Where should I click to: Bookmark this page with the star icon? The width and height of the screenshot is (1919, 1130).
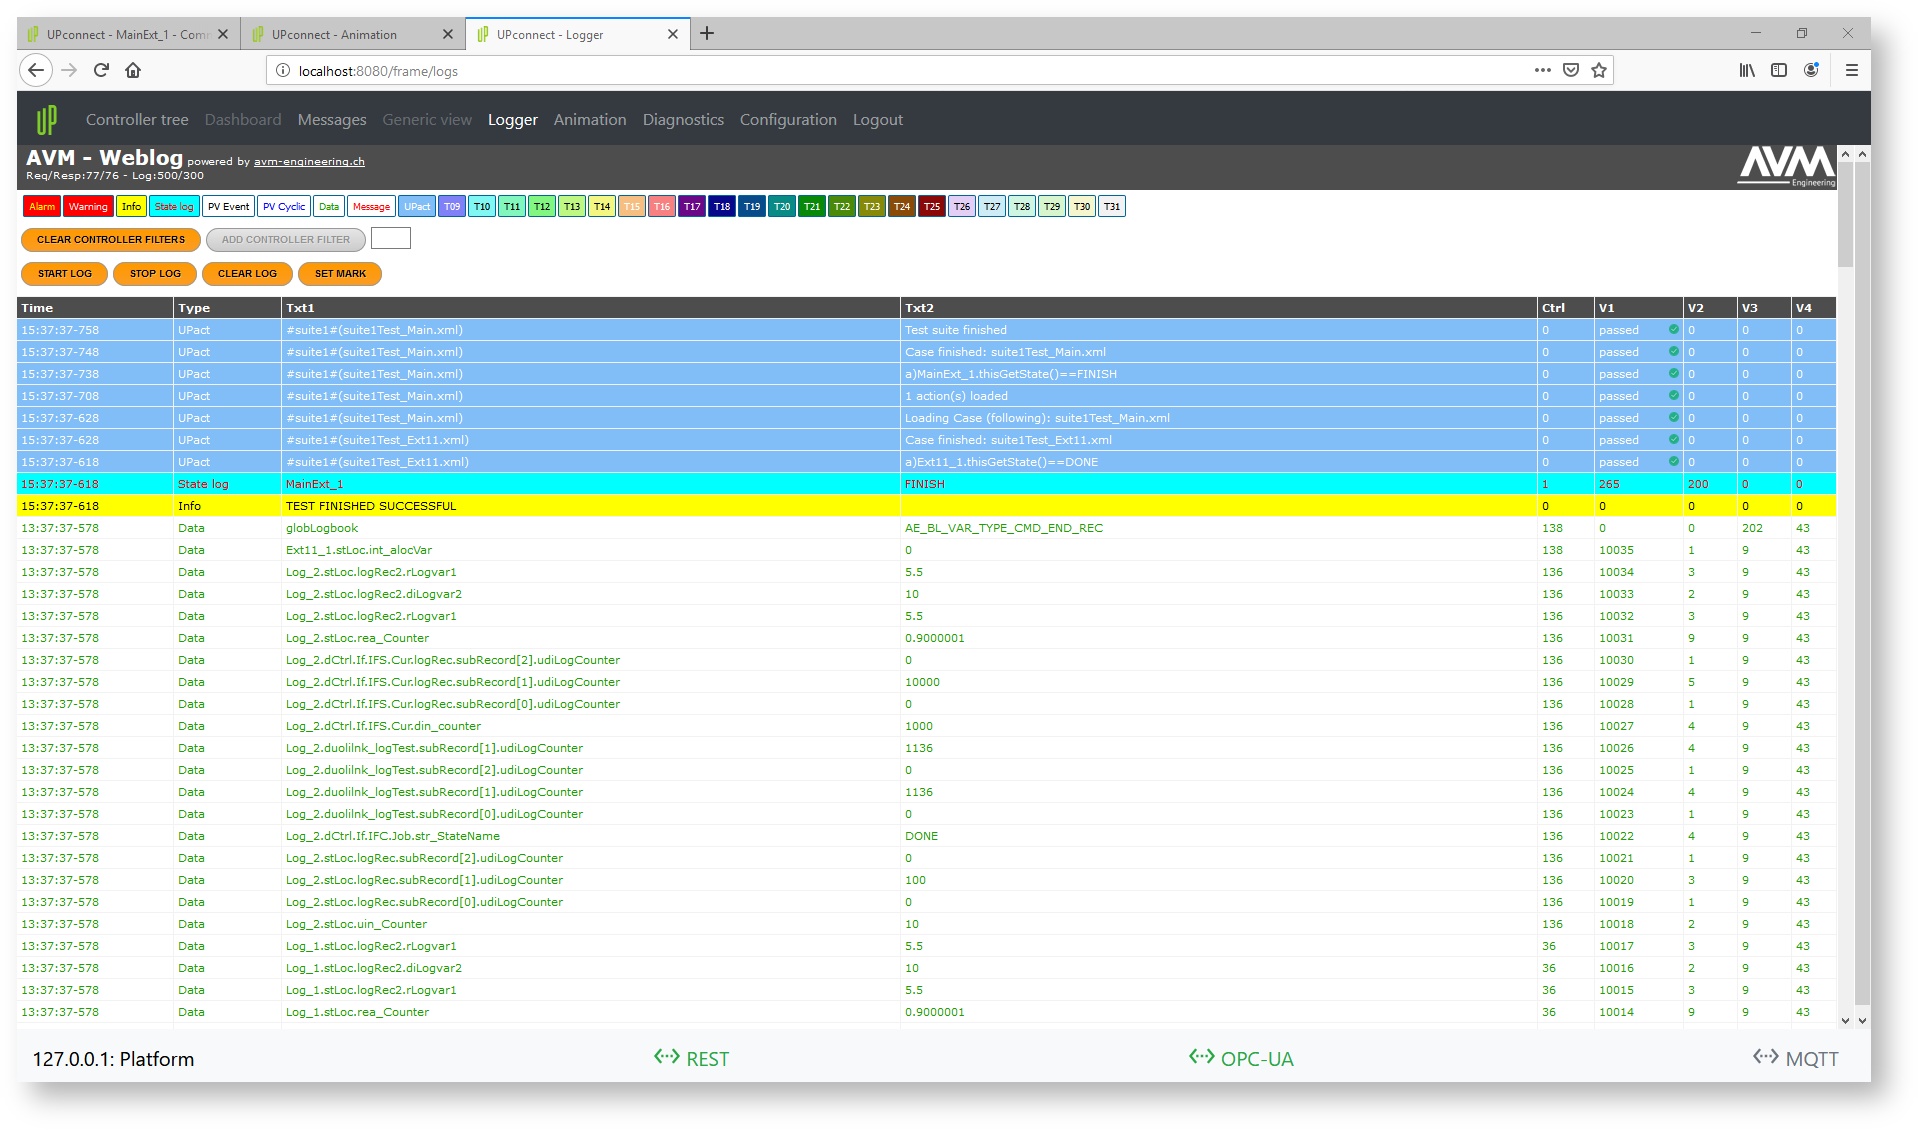(x=1599, y=70)
